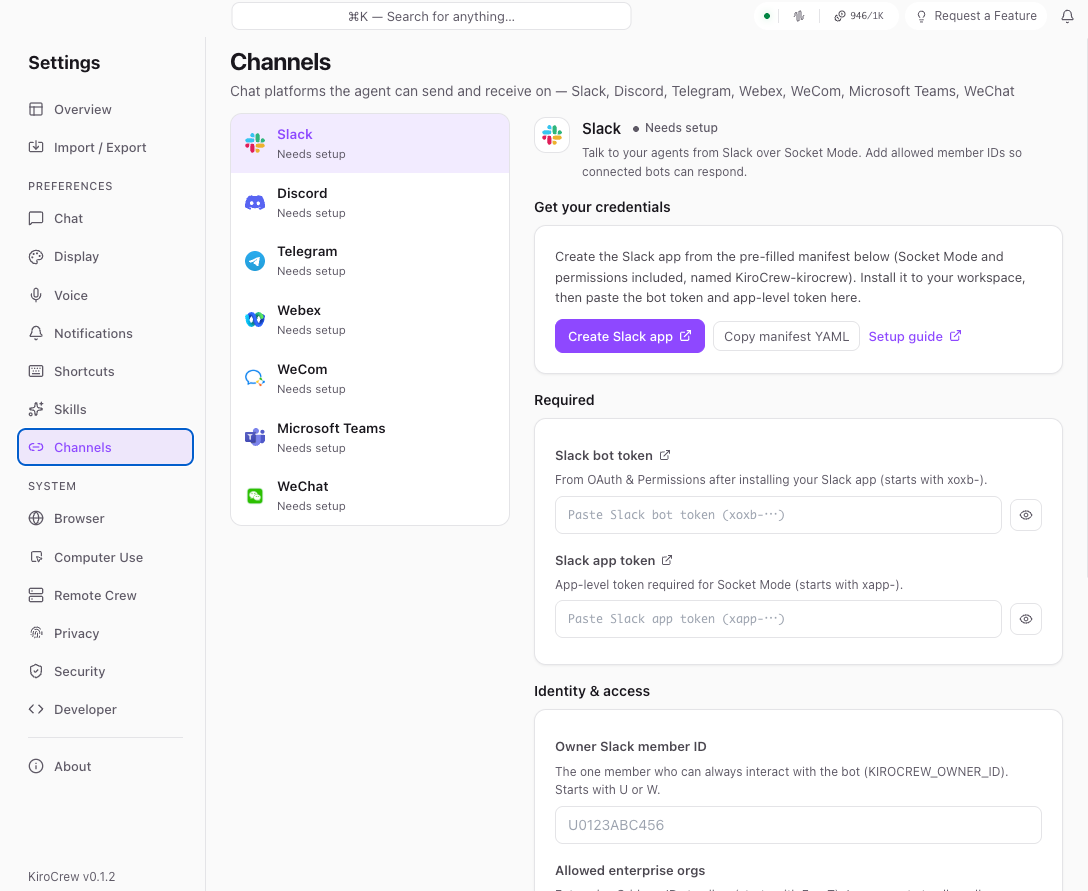Screen dimensions: 1088x891
Task: Select the Telegram channel logo
Action: [255, 261]
